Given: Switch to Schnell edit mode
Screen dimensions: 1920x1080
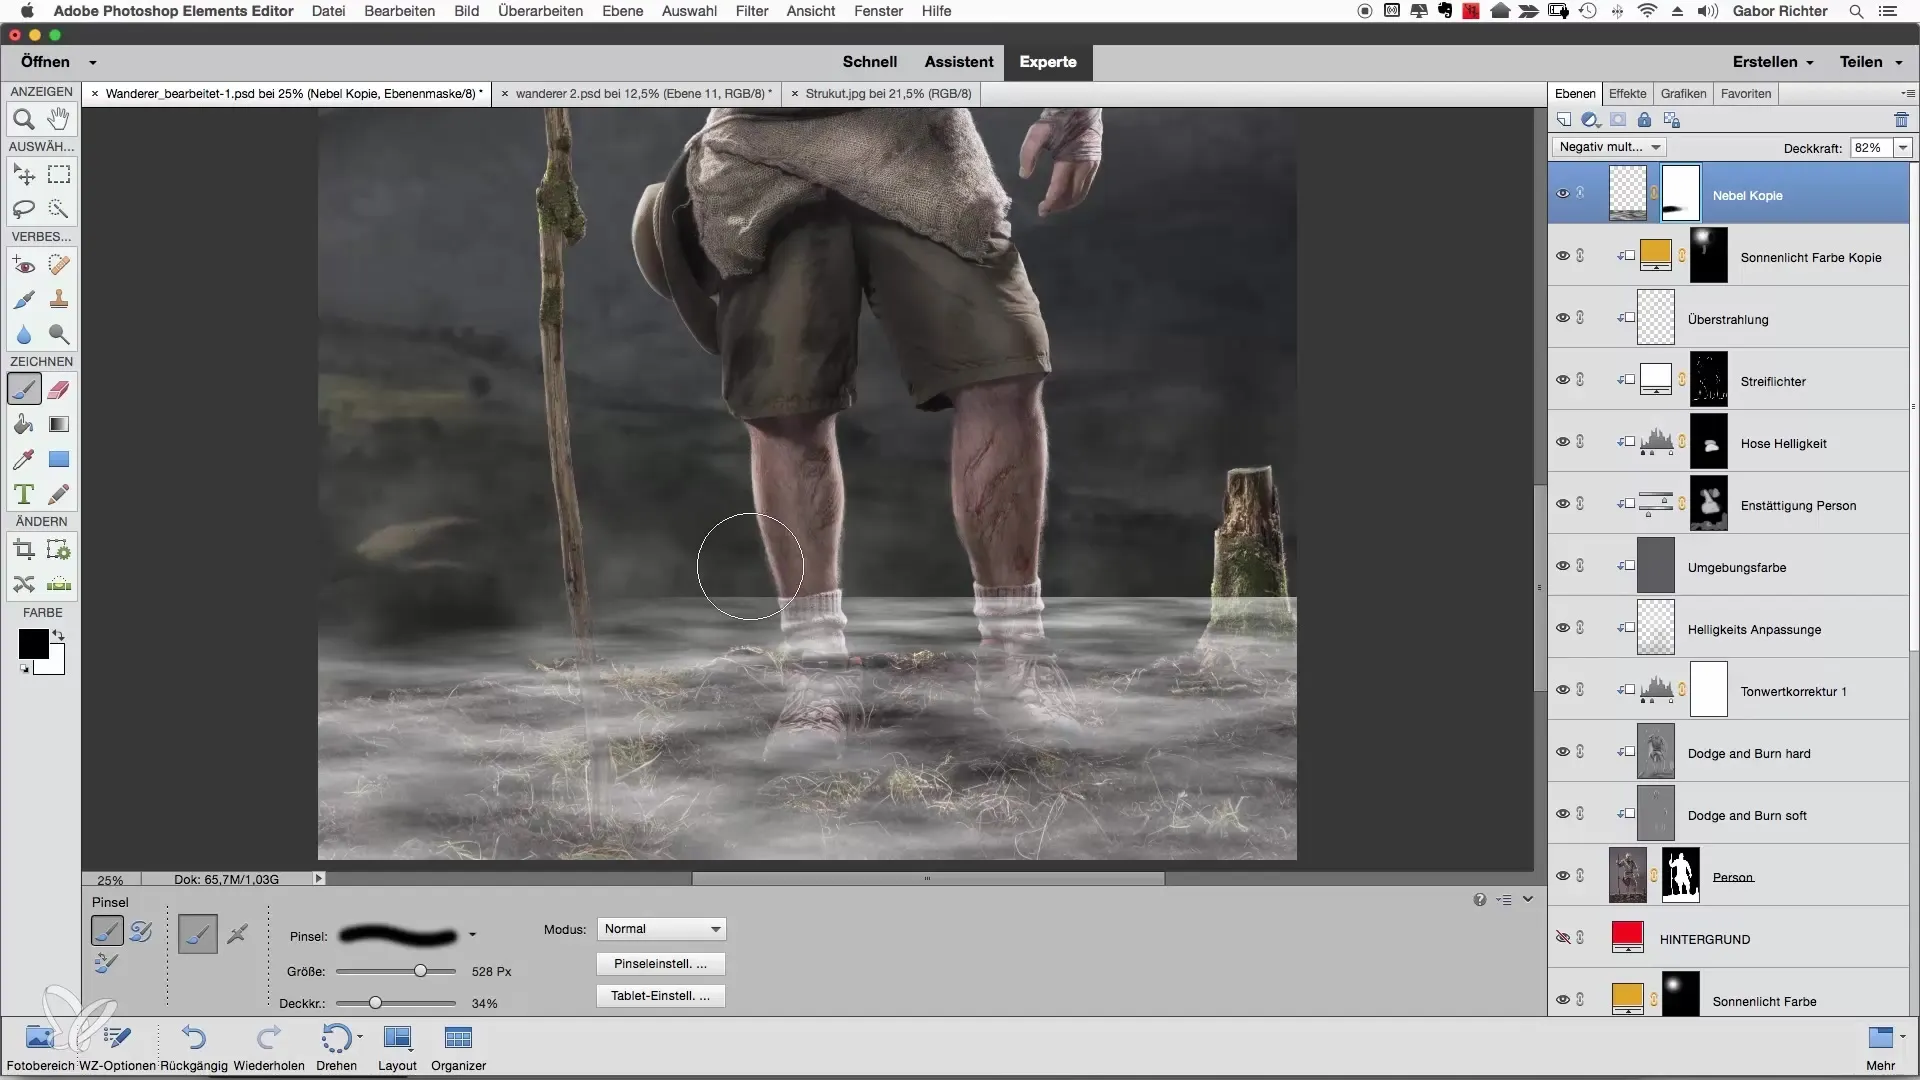Looking at the screenshot, I should click(x=869, y=62).
